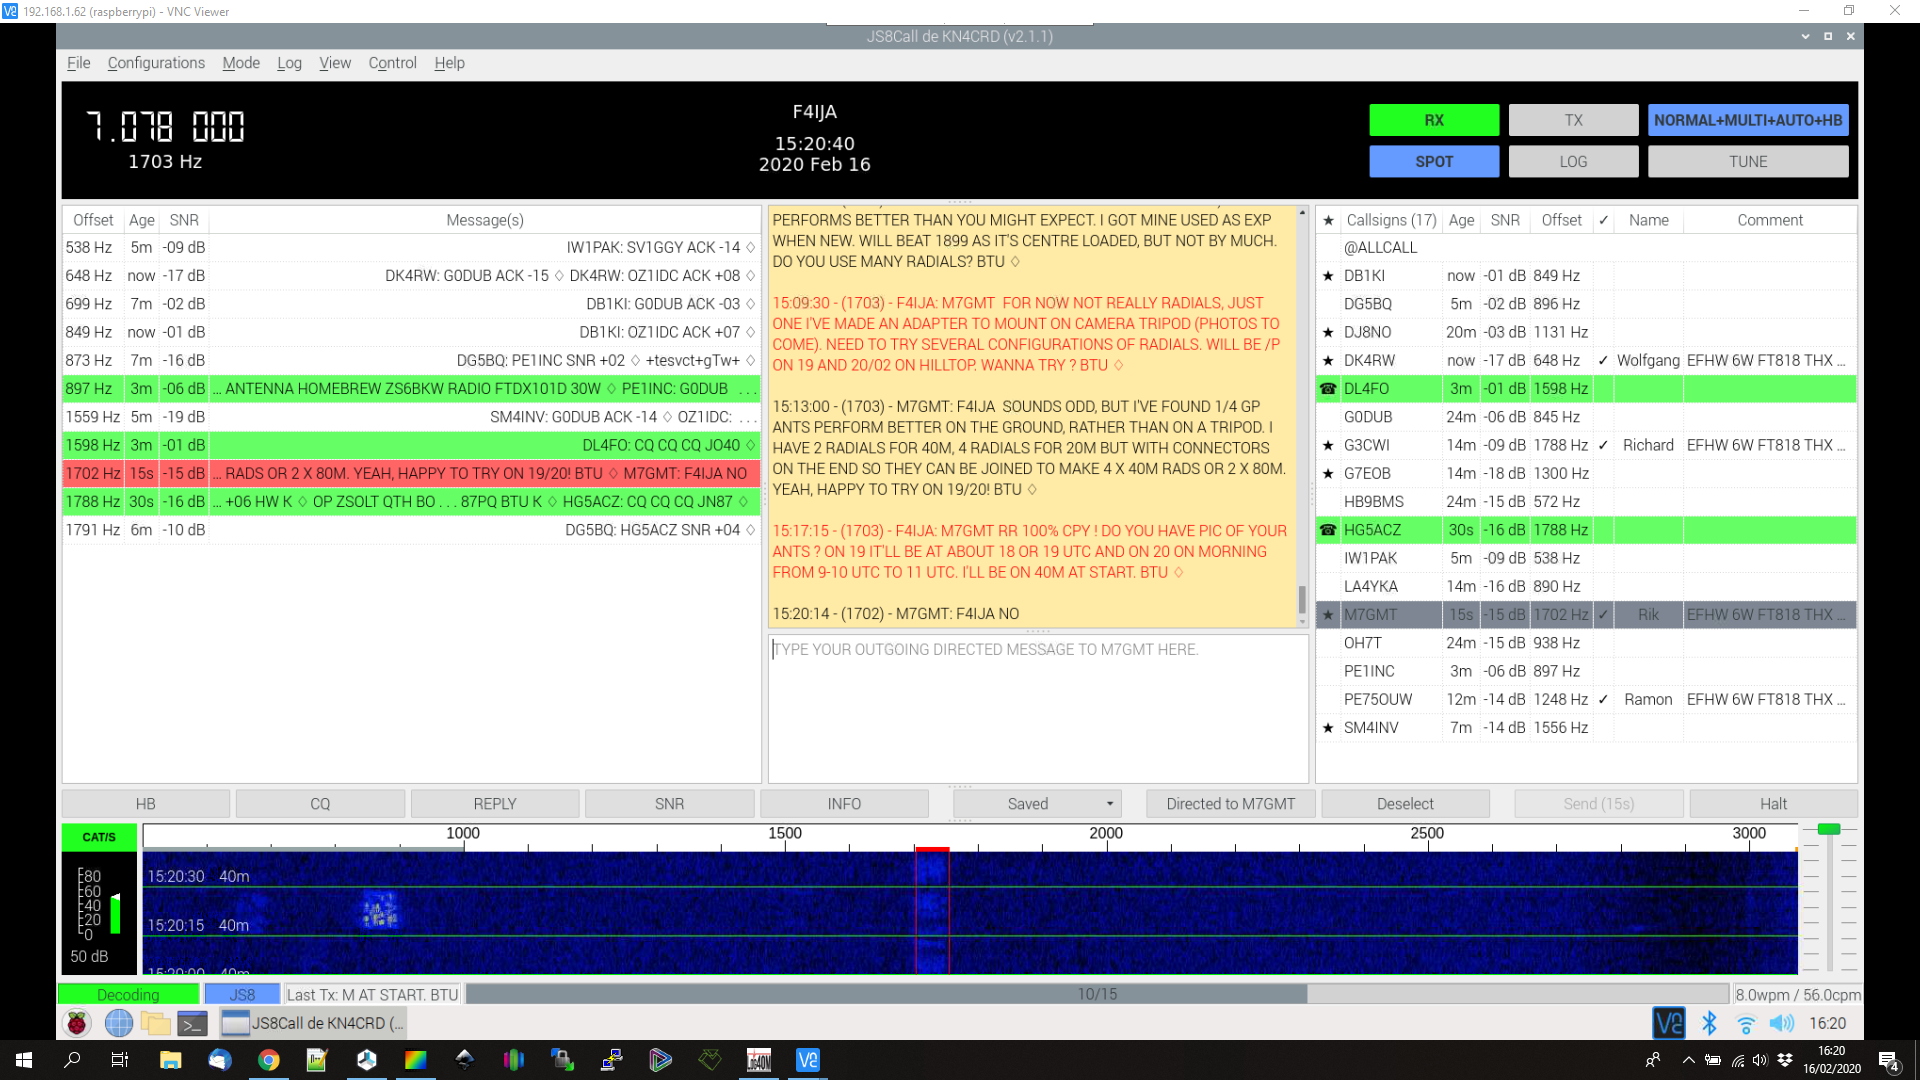This screenshot has height=1080, width=1920.
Task: Open the Pi Bluetooth tray icon
Action: (1709, 1023)
